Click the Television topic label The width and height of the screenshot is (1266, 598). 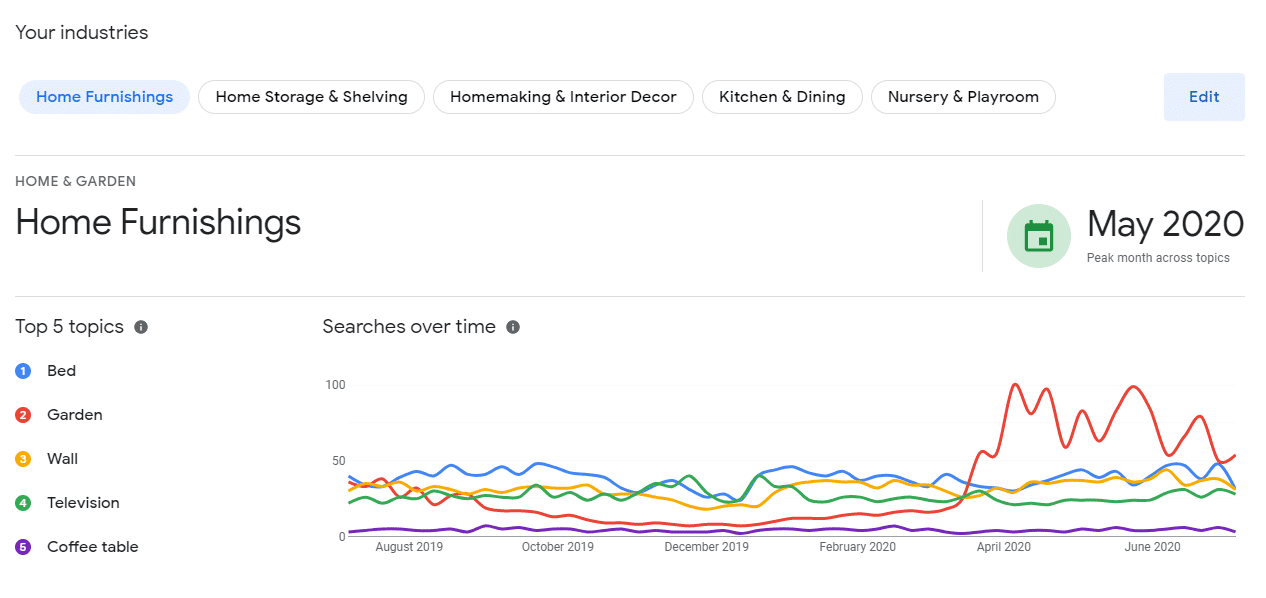[x=83, y=503]
